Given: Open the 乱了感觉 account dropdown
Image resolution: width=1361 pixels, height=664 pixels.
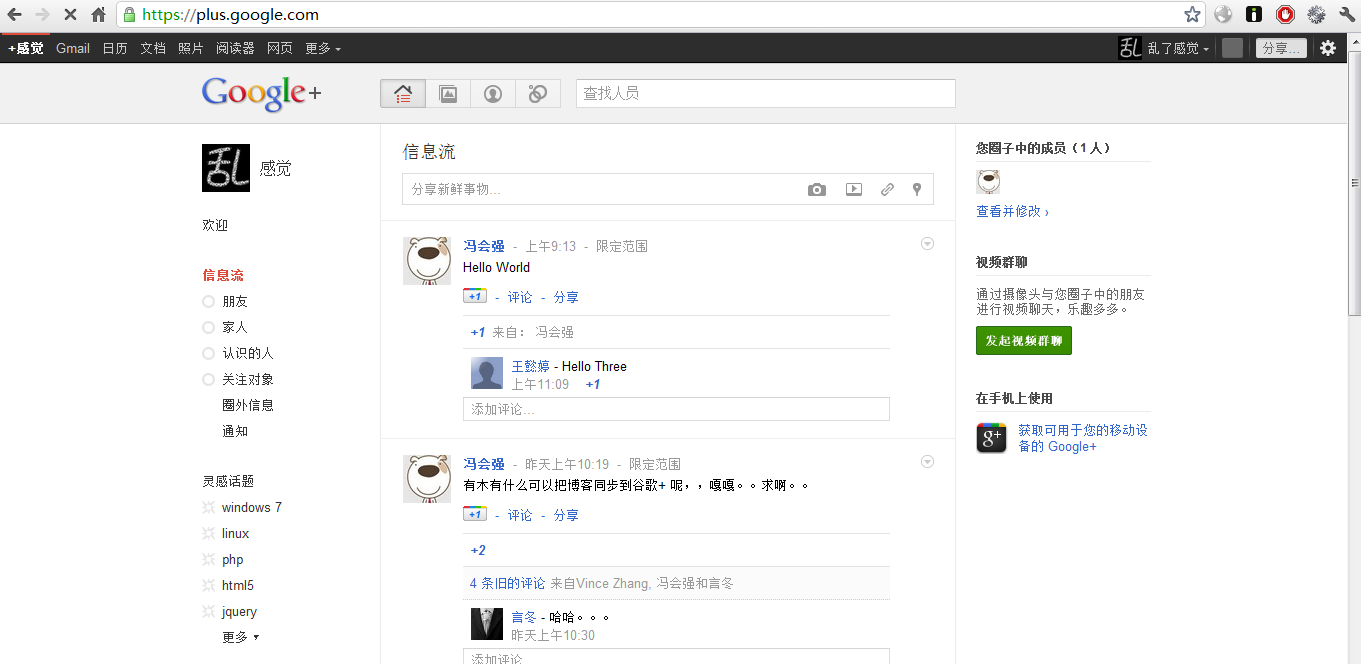Looking at the screenshot, I should tap(1178, 48).
